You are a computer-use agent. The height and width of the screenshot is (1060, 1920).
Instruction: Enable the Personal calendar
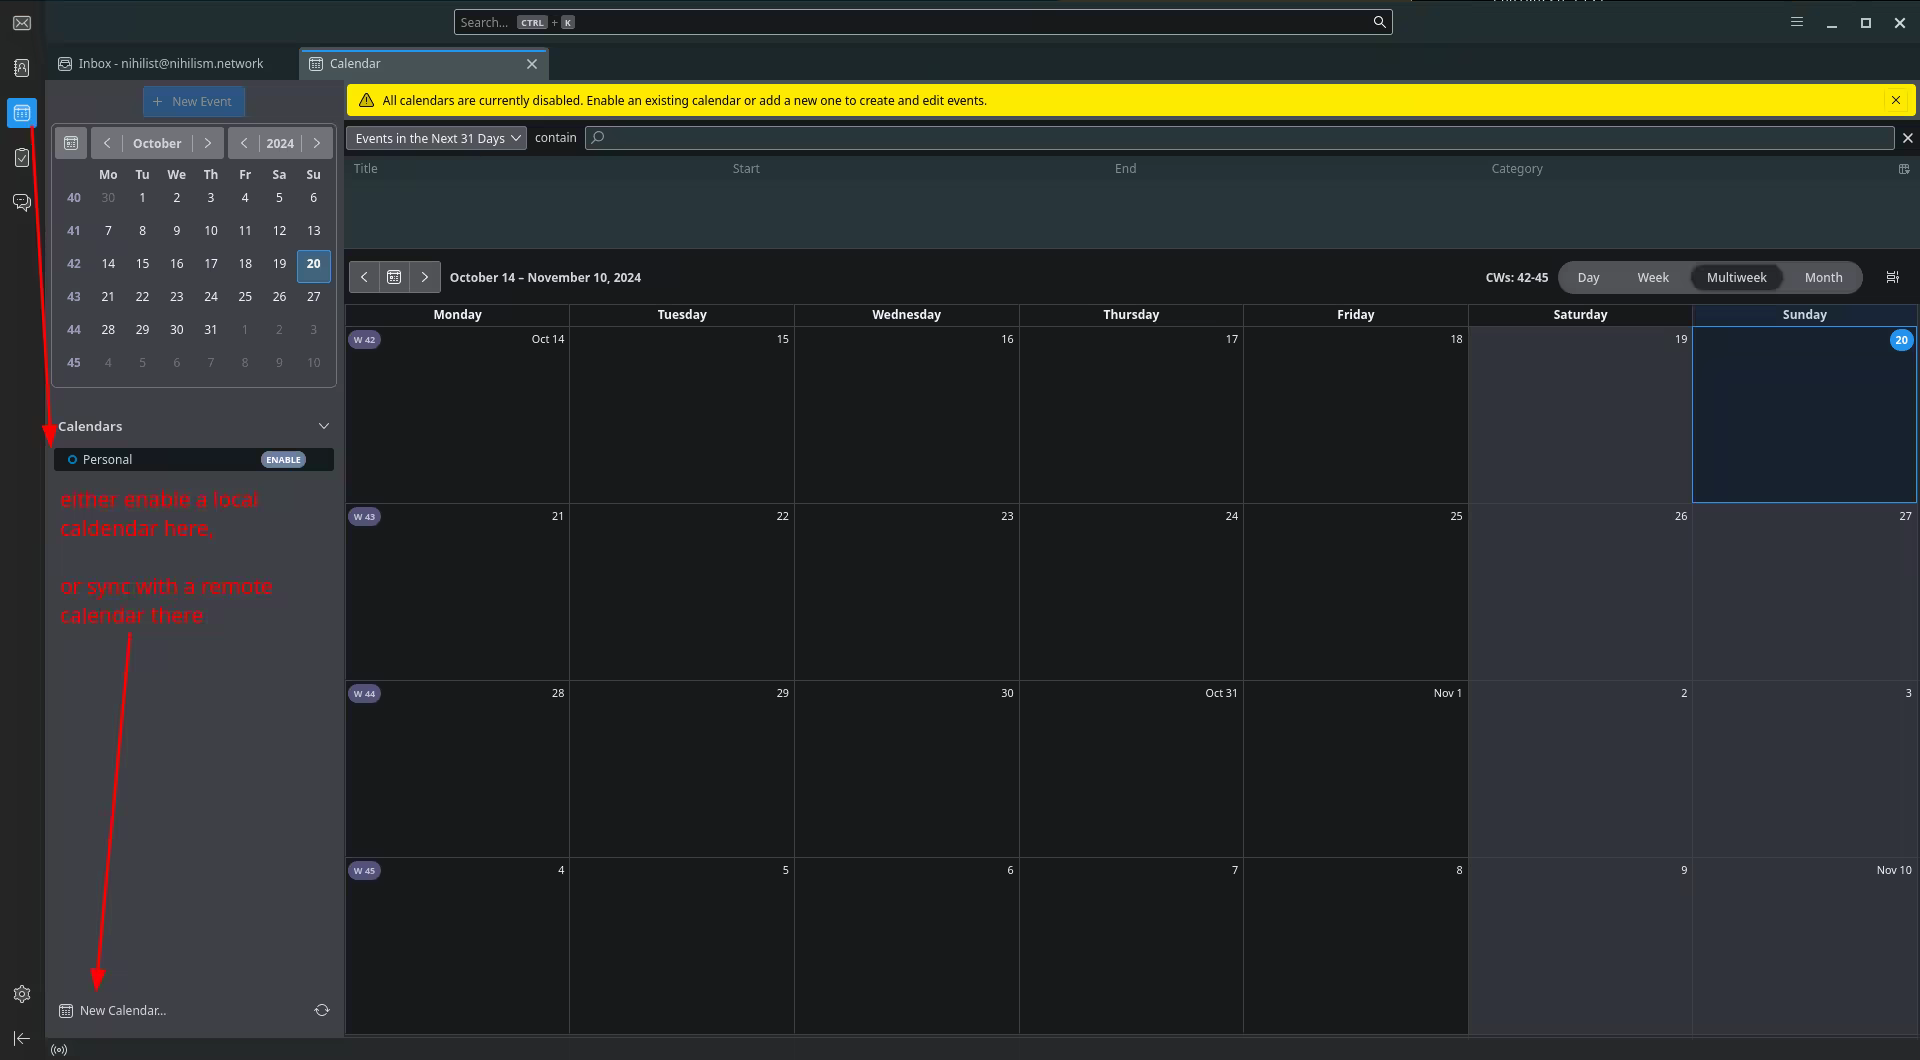point(283,460)
